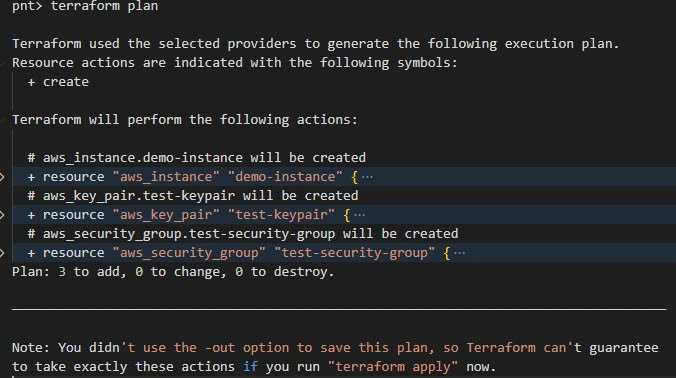
Task: Click the plus symbol before aws_security_group resource
Action: point(31,253)
